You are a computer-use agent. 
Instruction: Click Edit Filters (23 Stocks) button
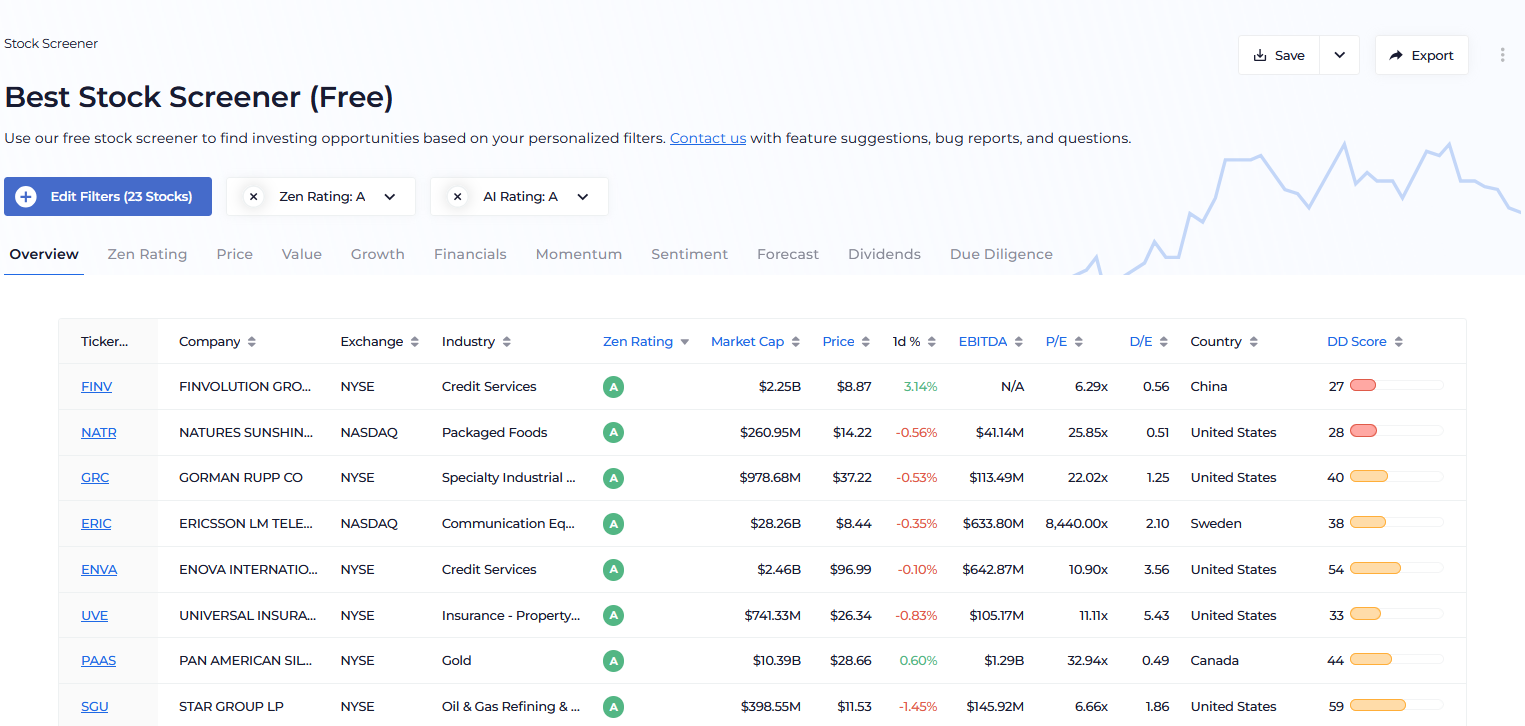[108, 196]
